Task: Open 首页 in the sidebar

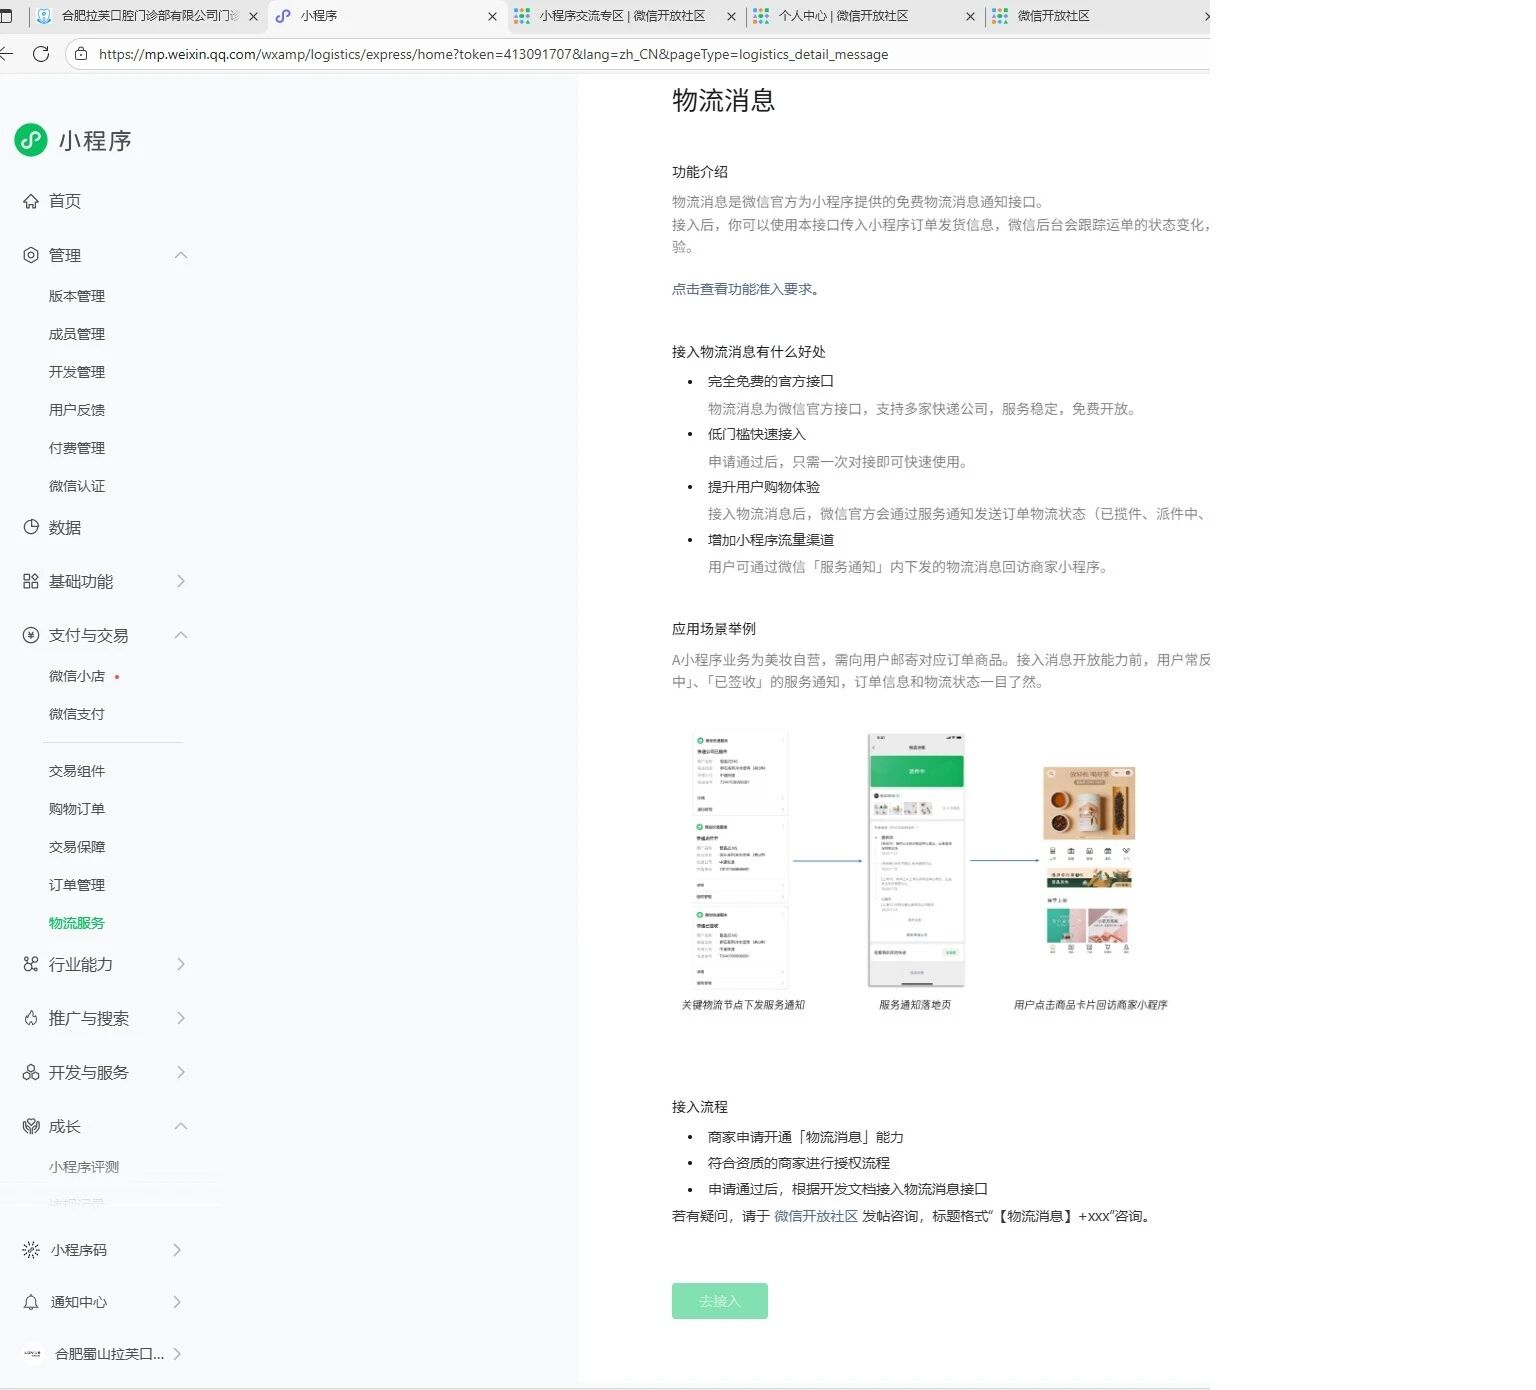Action: [65, 201]
